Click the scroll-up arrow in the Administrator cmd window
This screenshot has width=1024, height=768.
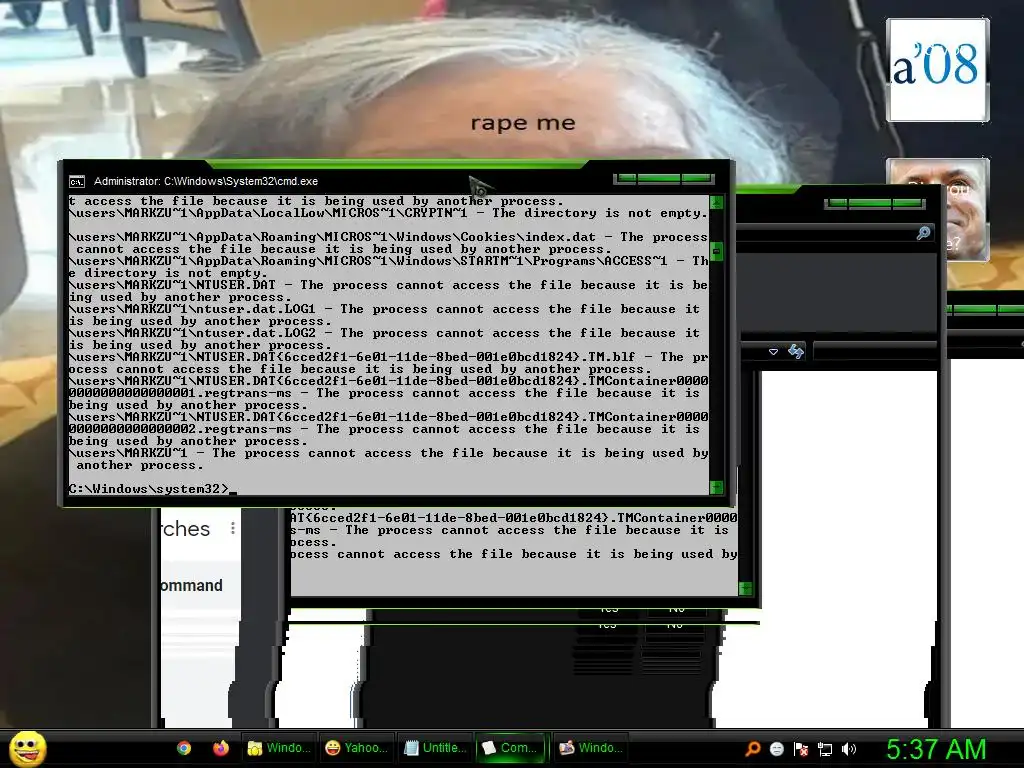click(716, 202)
